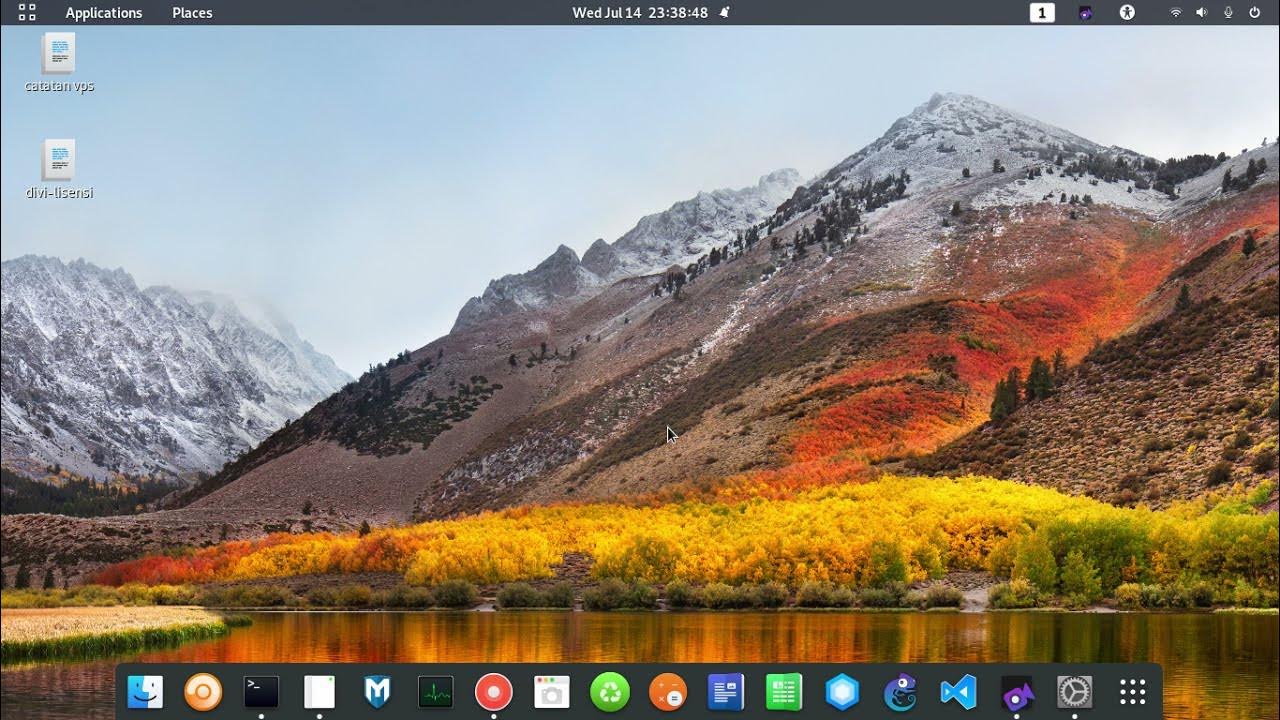Open the Places menu
Screen dimensions: 1280x720
coord(192,12)
